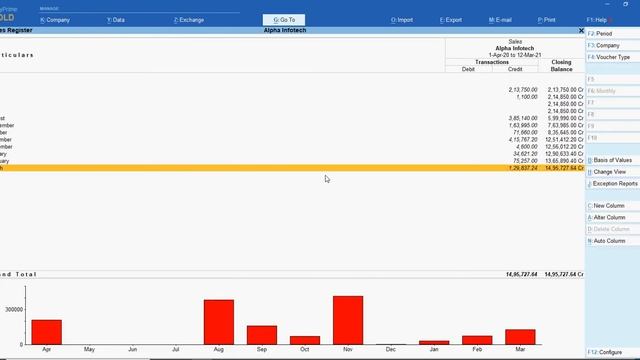This screenshot has height=360, width=640.
Task: Click the G: Go To button
Action: point(284,20)
